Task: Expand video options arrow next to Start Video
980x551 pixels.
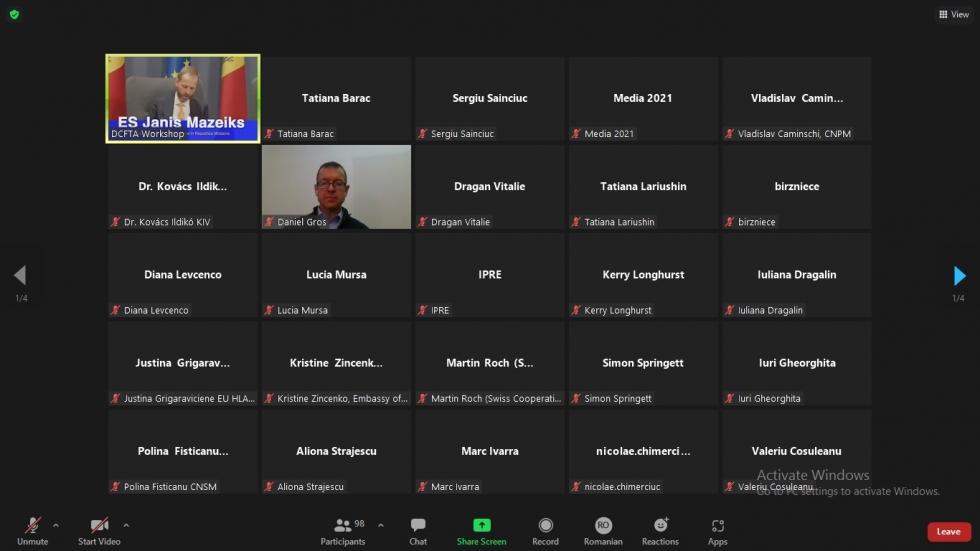Action: tap(126, 525)
